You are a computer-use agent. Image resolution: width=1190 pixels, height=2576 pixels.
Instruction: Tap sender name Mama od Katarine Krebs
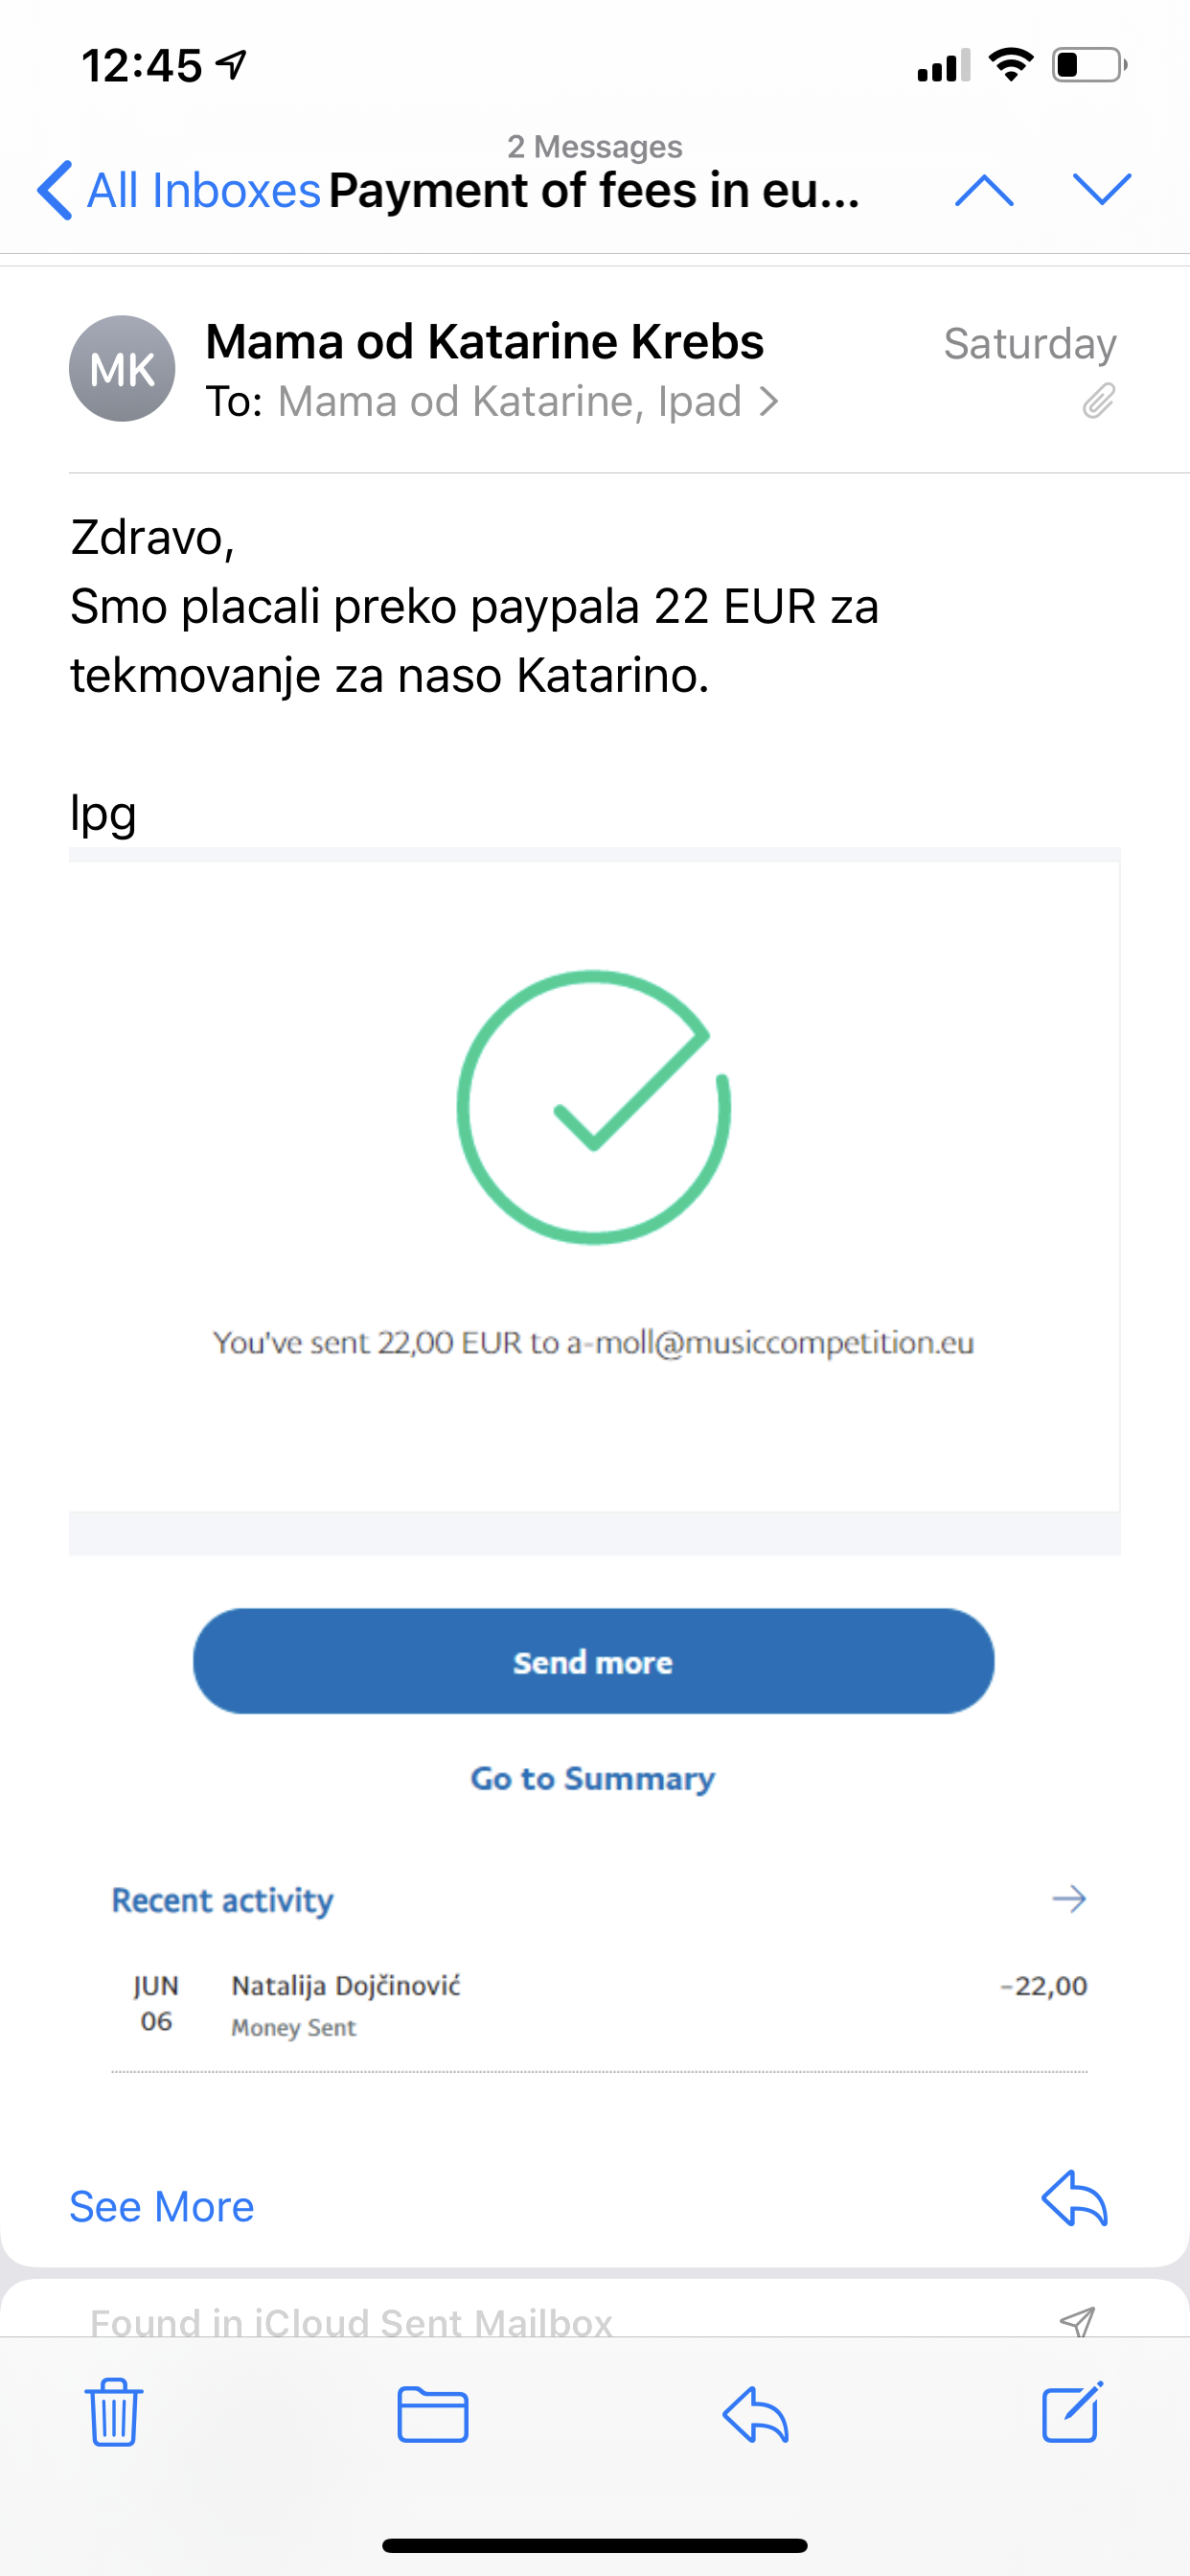[484, 342]
